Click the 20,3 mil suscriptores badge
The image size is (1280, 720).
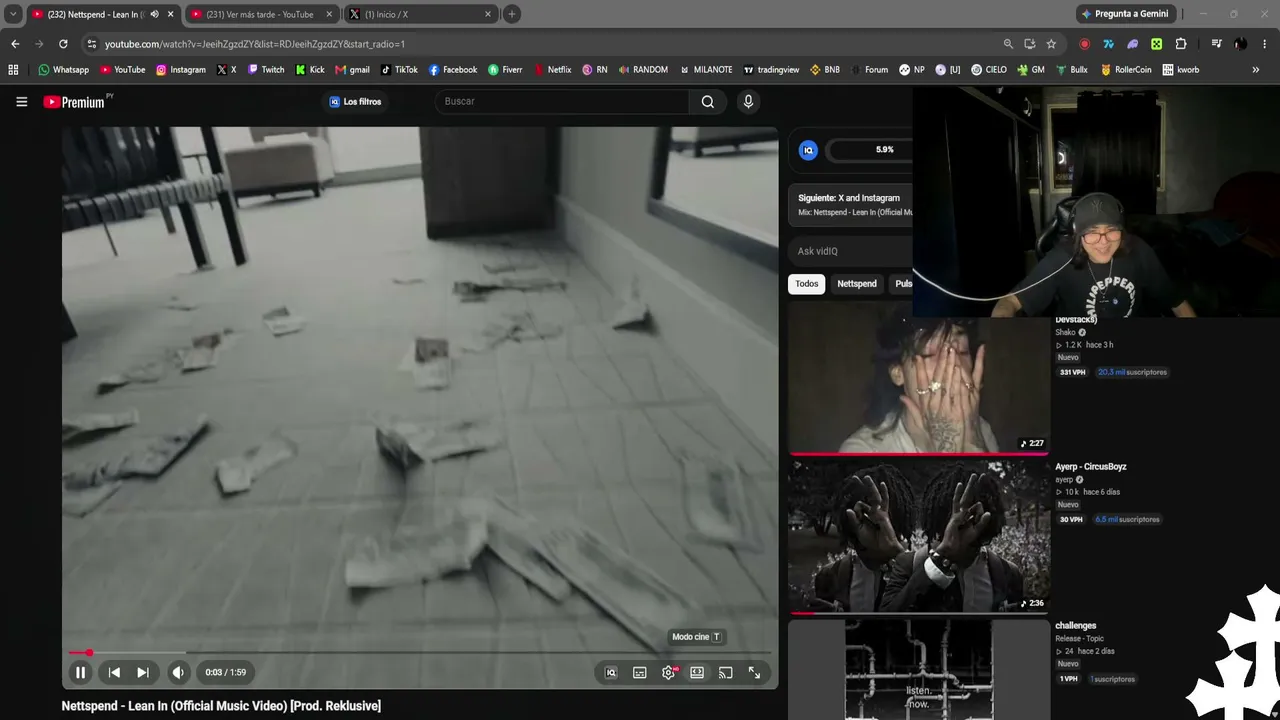point(1132,372)
